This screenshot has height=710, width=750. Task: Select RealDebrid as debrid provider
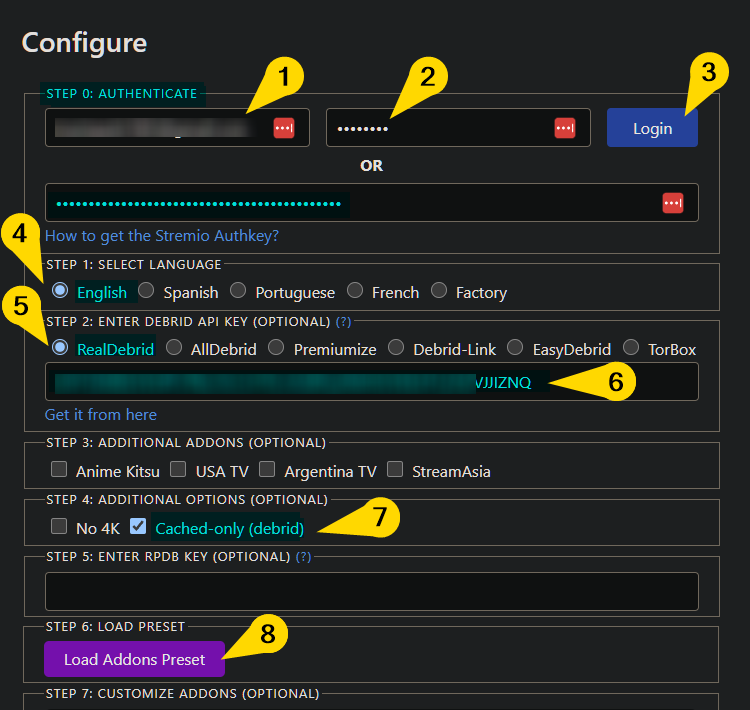tap(60, 347)
